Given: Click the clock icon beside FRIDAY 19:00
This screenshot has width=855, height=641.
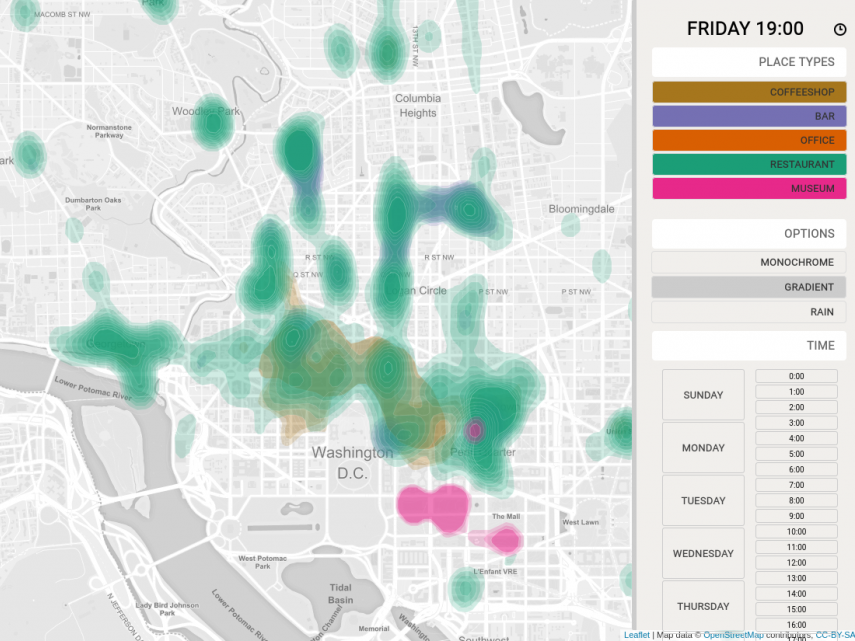Looking at the screenshot, I should pyautogui.click(x=840, y=29).
